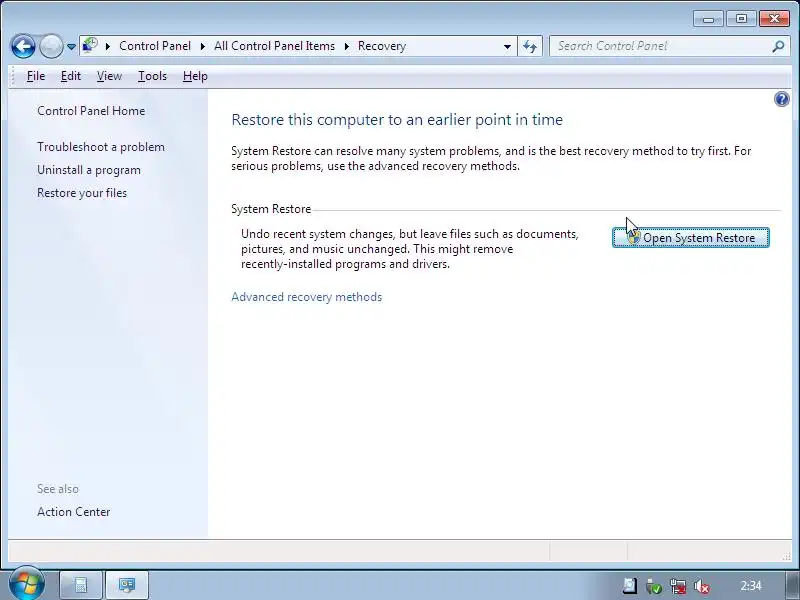Click the network disconnected tray icon
Viewport: 800px width, 600px height.
678,586
